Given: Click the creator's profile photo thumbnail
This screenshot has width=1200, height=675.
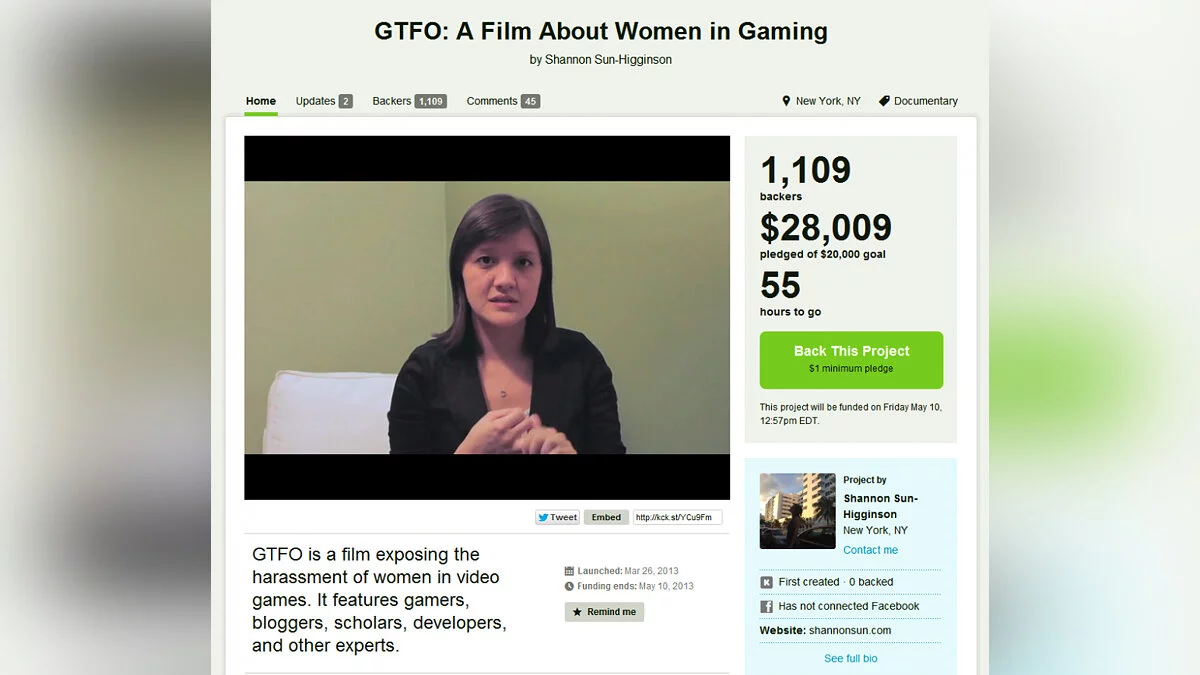Looking at the screenshot, I should [798, 511].
